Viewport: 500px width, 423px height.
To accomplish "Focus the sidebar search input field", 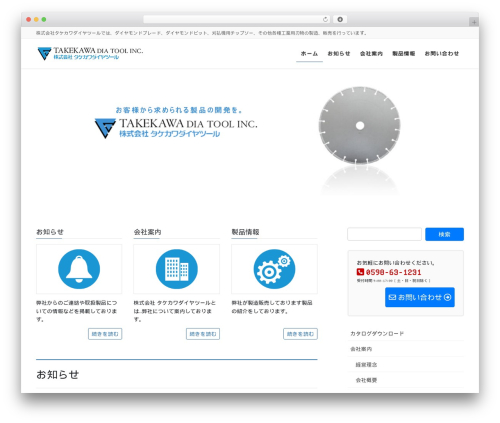I will click(x=384, y=234).
